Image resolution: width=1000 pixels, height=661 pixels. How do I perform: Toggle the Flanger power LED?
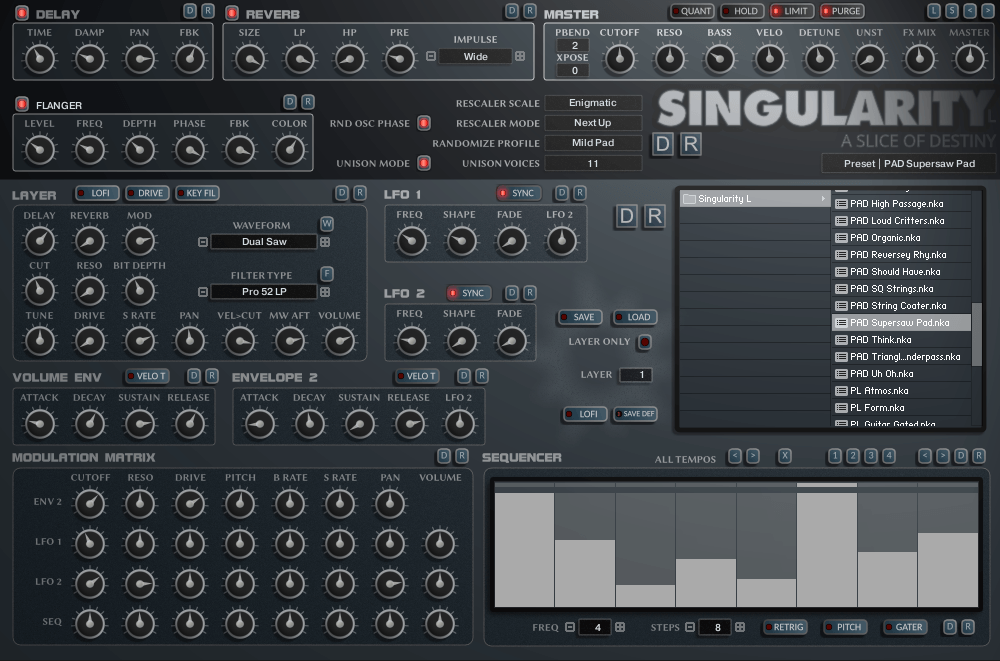pos(22,104)
